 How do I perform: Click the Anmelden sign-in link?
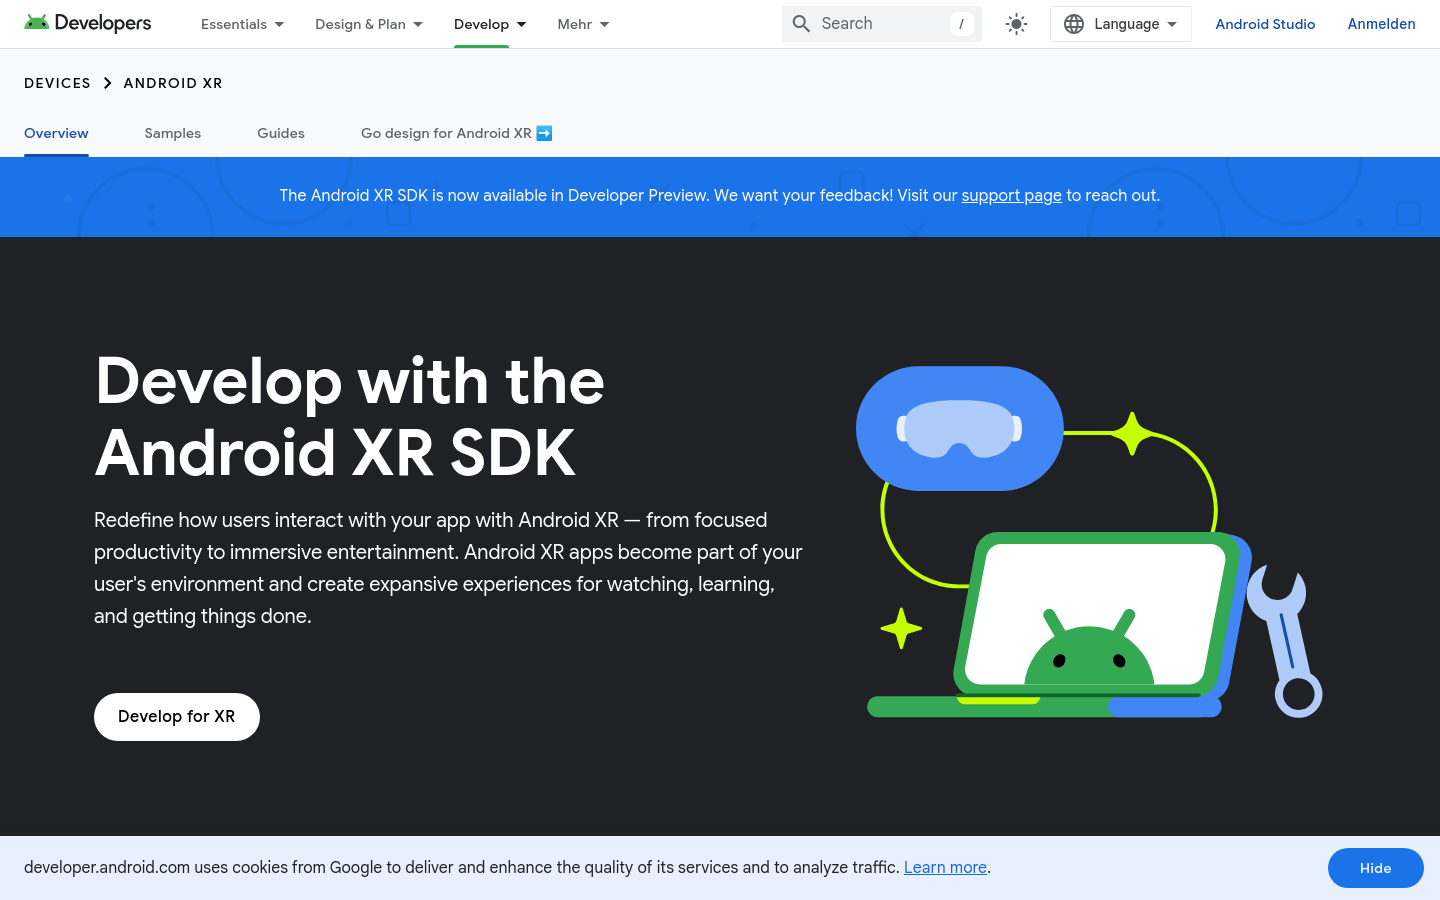[1381, 24]
